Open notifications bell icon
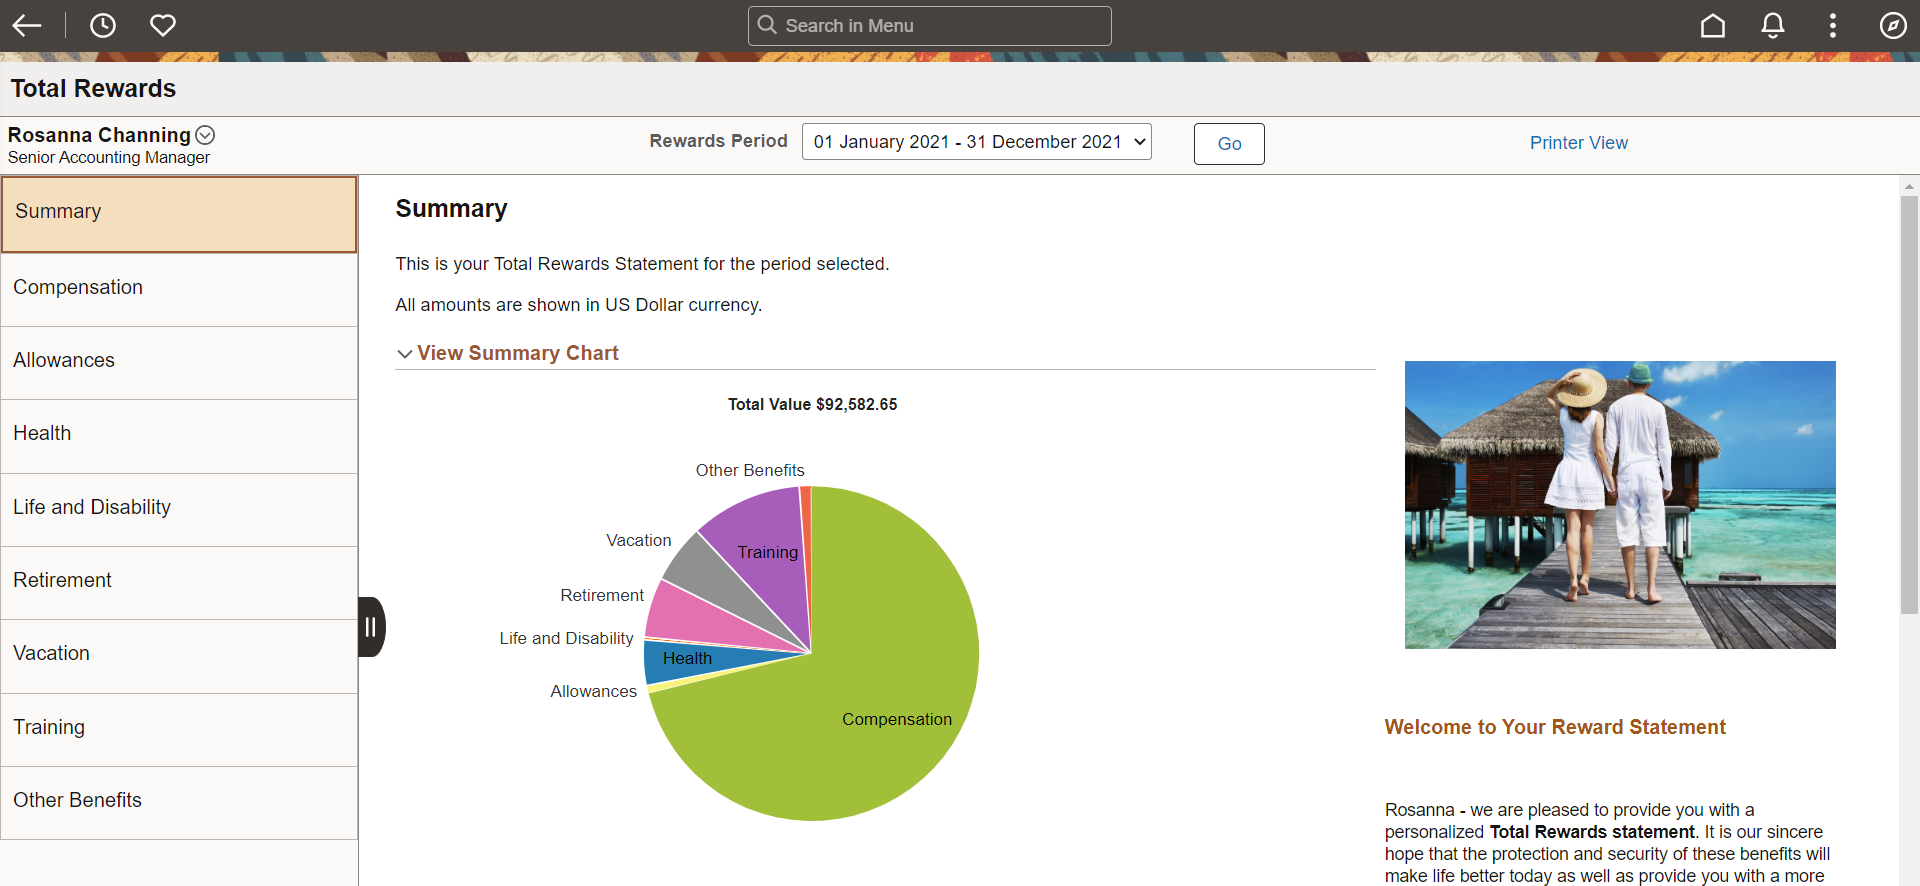The width and height of the screenshot is (1920, 886). tap(1773, 26)
